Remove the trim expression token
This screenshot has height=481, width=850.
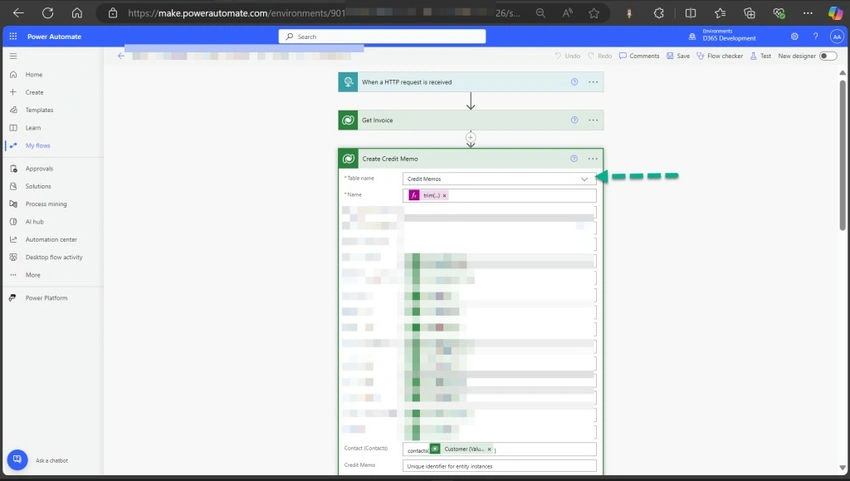(x=445, y=195)
